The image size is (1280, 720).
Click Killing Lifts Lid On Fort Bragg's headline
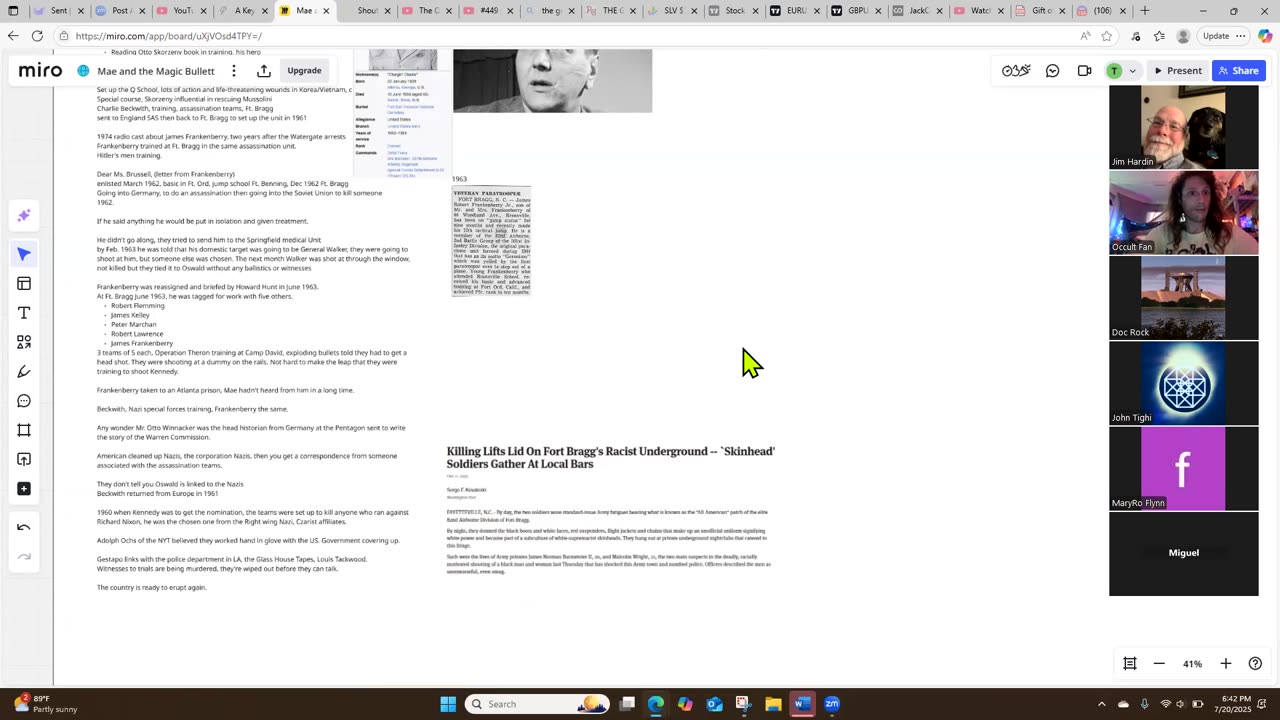click(611, 457)
